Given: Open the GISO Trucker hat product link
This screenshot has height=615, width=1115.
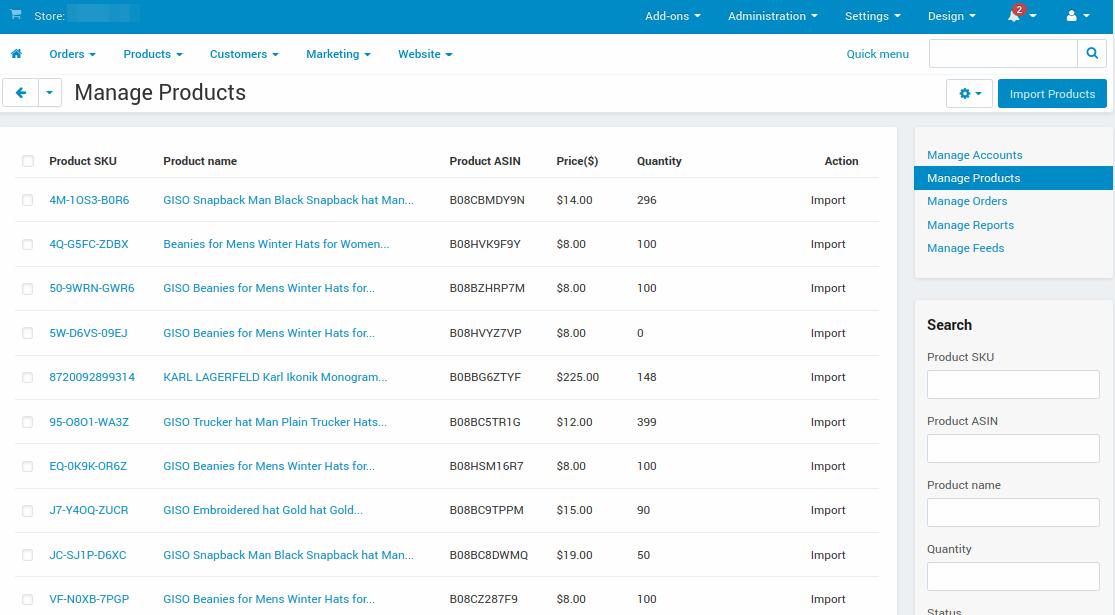Looking at the screenshot, I should click(x=275, y=422).
